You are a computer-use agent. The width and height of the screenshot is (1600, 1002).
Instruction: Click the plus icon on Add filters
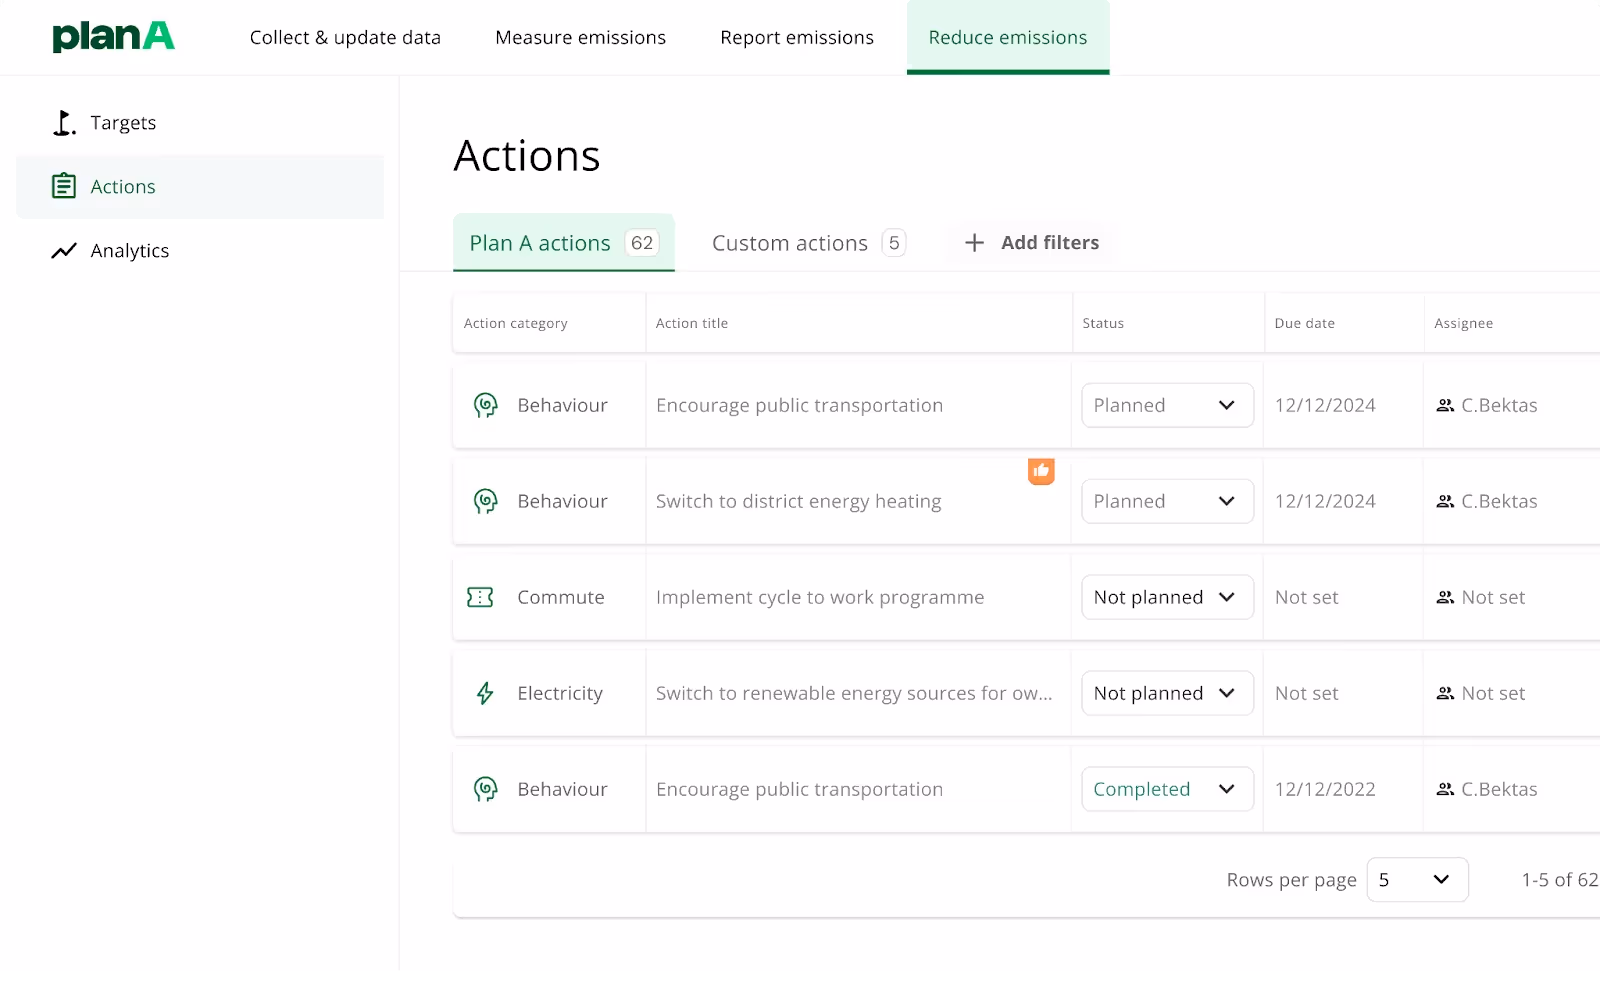(x=974, y=242)
